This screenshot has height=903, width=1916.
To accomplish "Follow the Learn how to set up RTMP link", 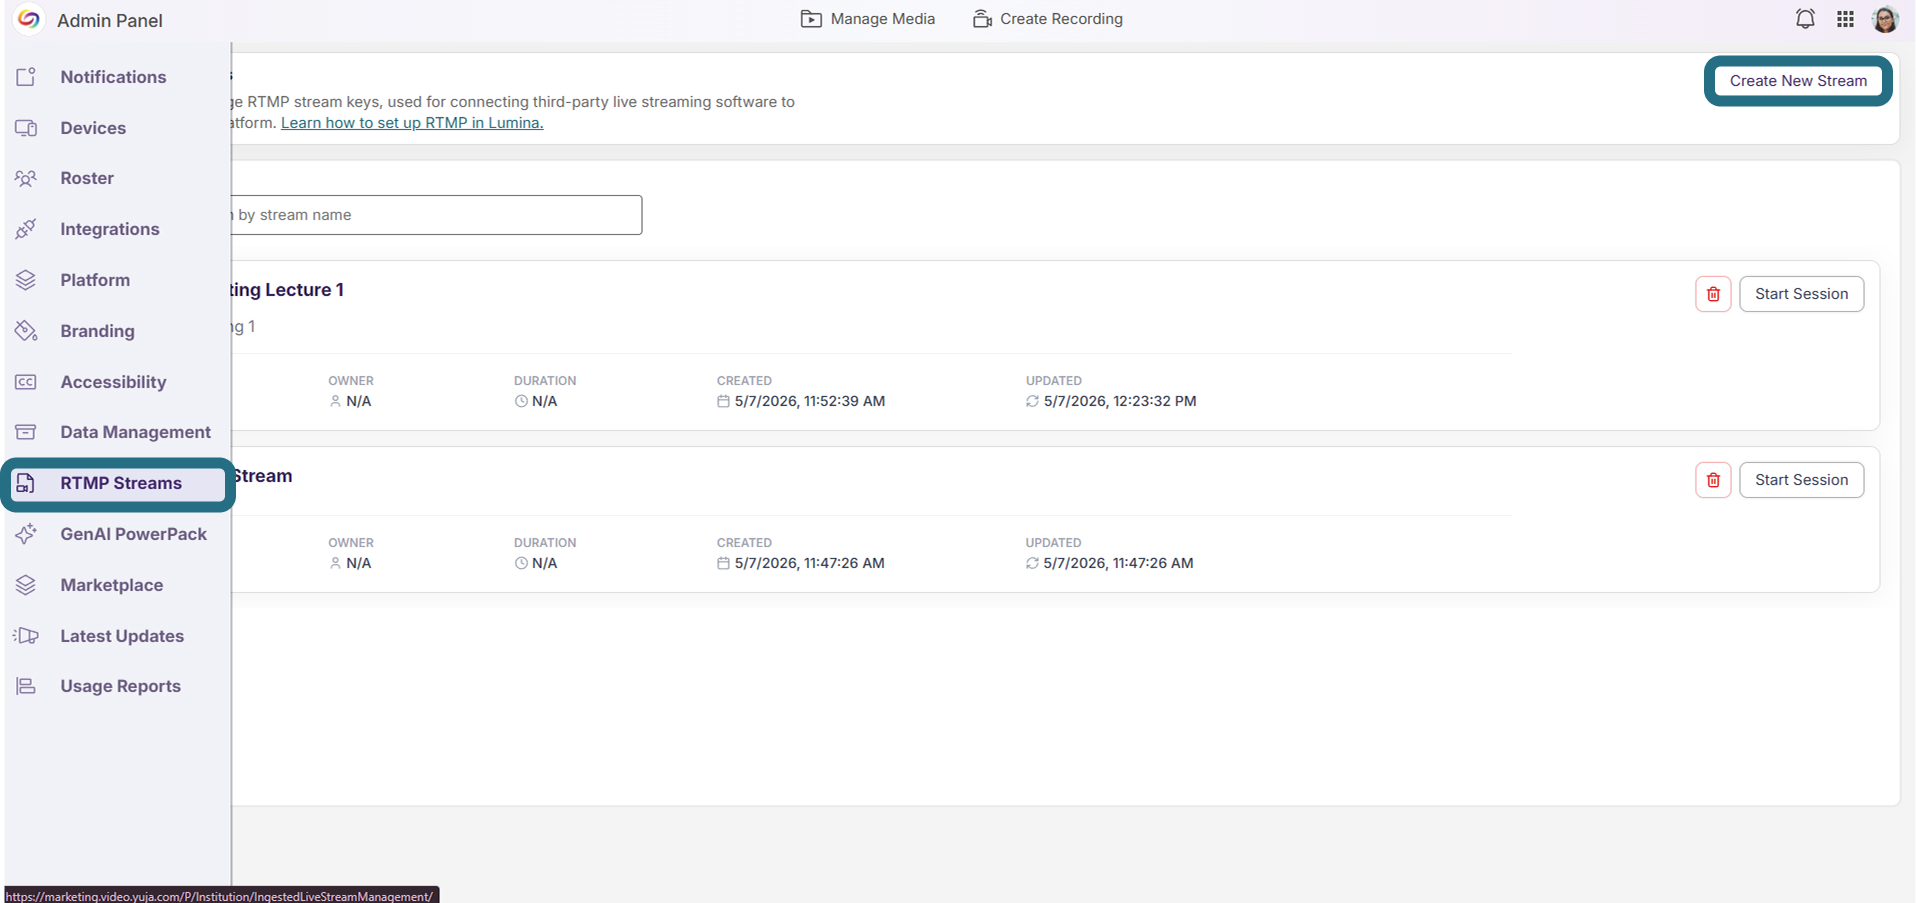I will click(x=412, y=123).
